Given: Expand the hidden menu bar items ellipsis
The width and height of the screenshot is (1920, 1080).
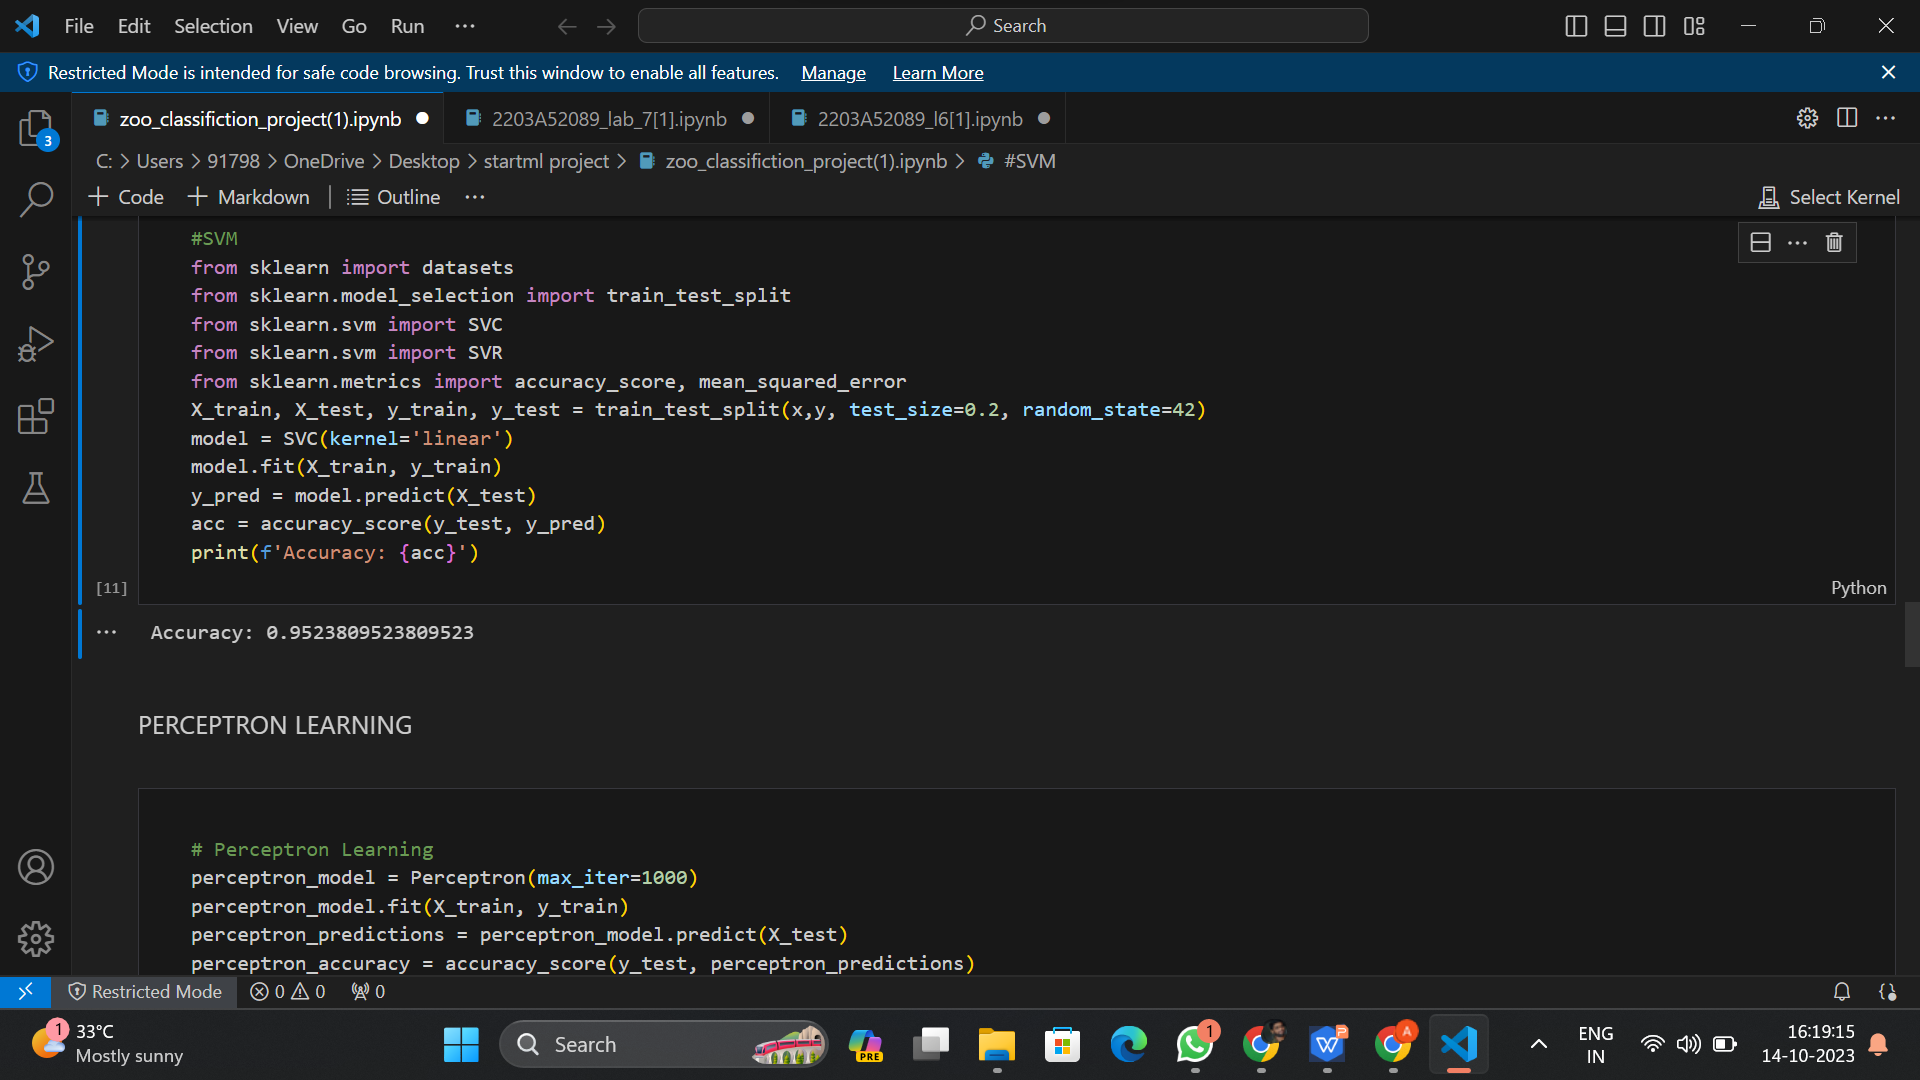Looking at the screenshot, I should (465, 26).
